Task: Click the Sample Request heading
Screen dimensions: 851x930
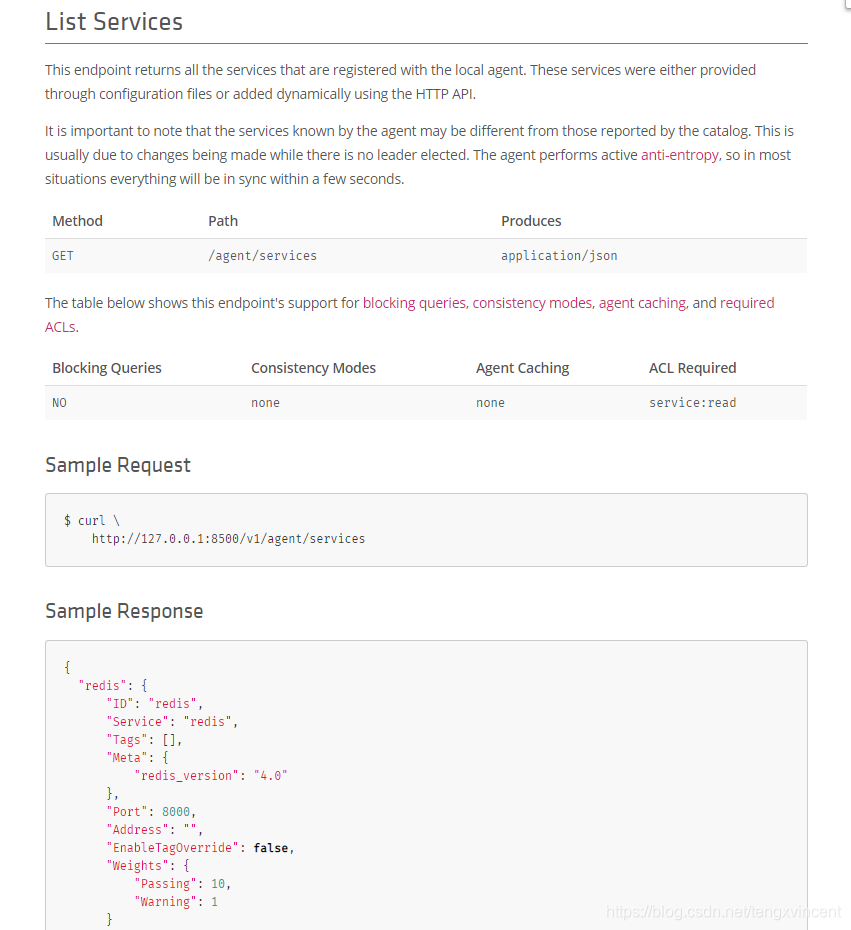Action: pyautogui.click(x=118, y=465)
